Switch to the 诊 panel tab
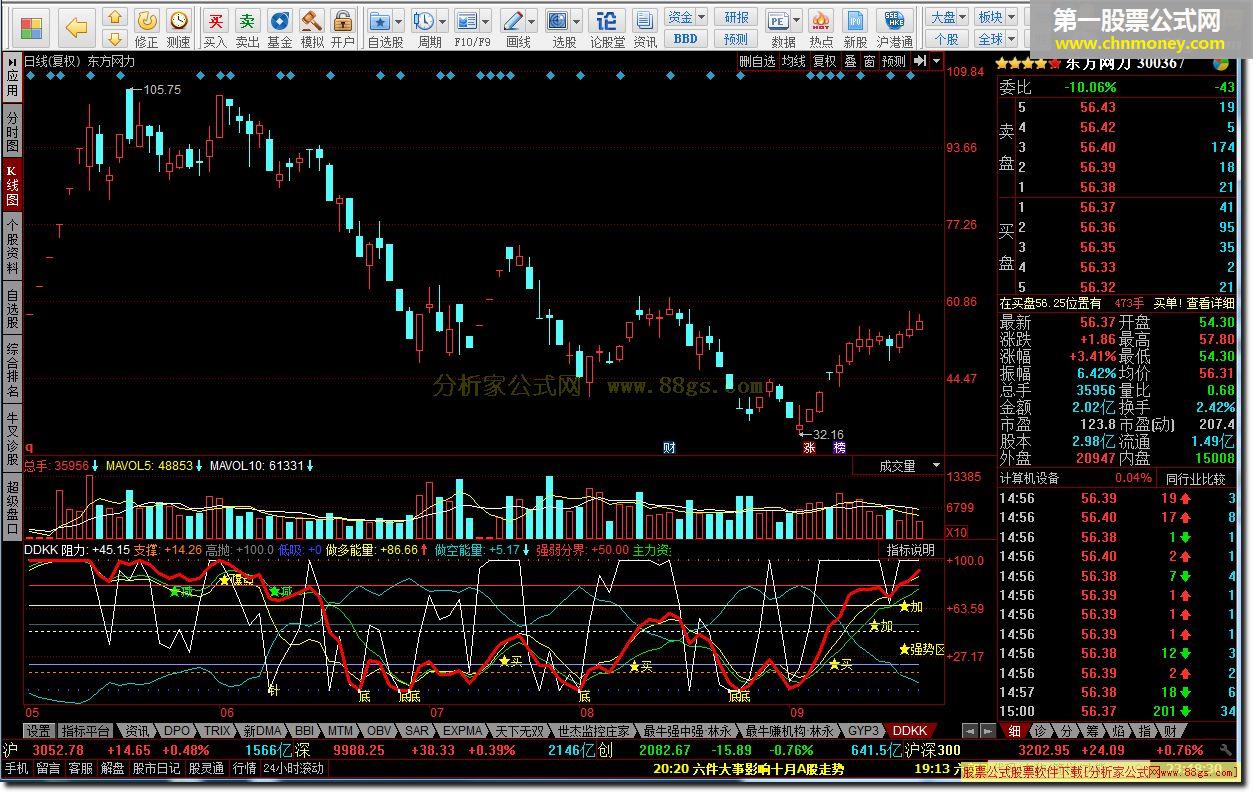The height and width of the screenshot is (793, 1253). [1040, 731]
